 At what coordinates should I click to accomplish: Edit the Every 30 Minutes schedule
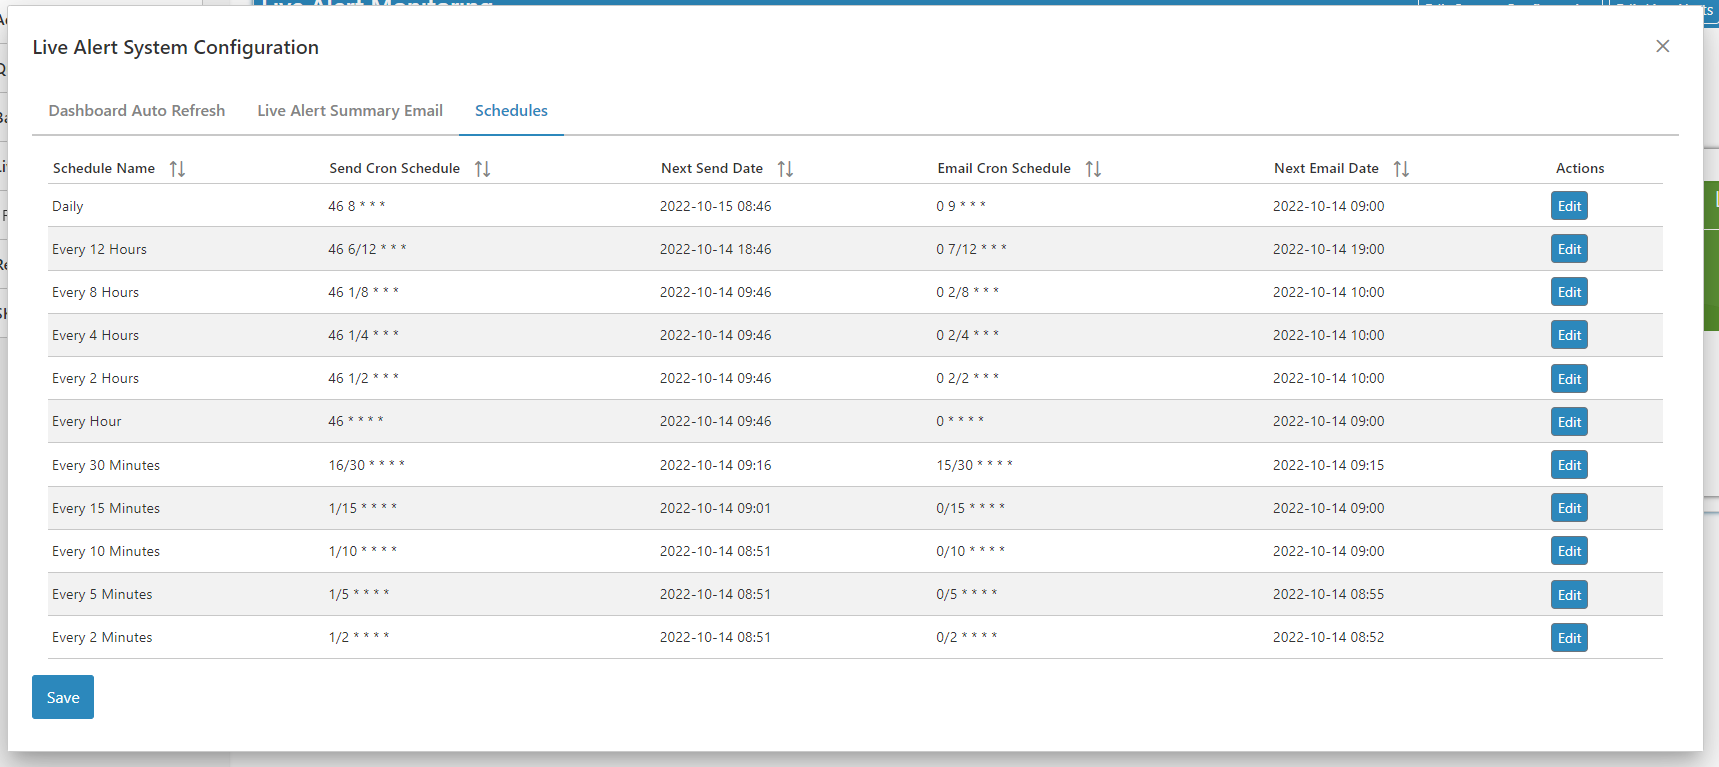tap(1569, 465)
